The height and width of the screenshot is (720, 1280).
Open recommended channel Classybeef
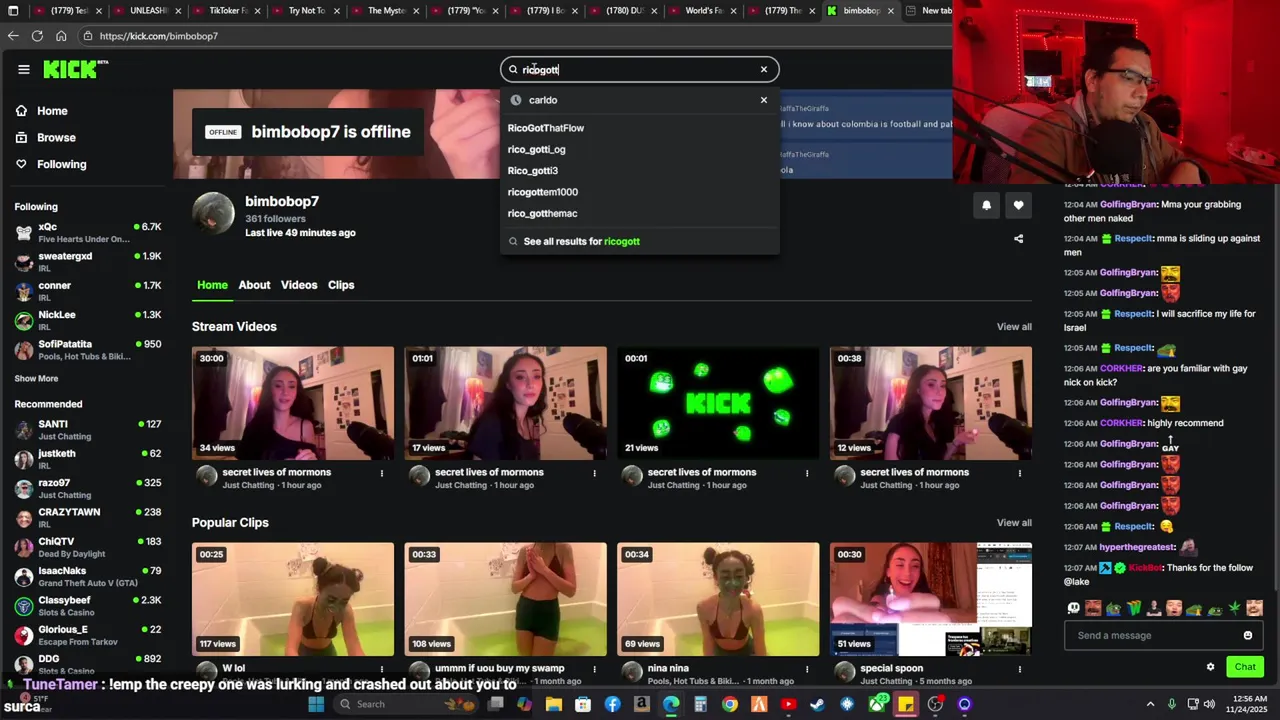(x=88, y=605)
